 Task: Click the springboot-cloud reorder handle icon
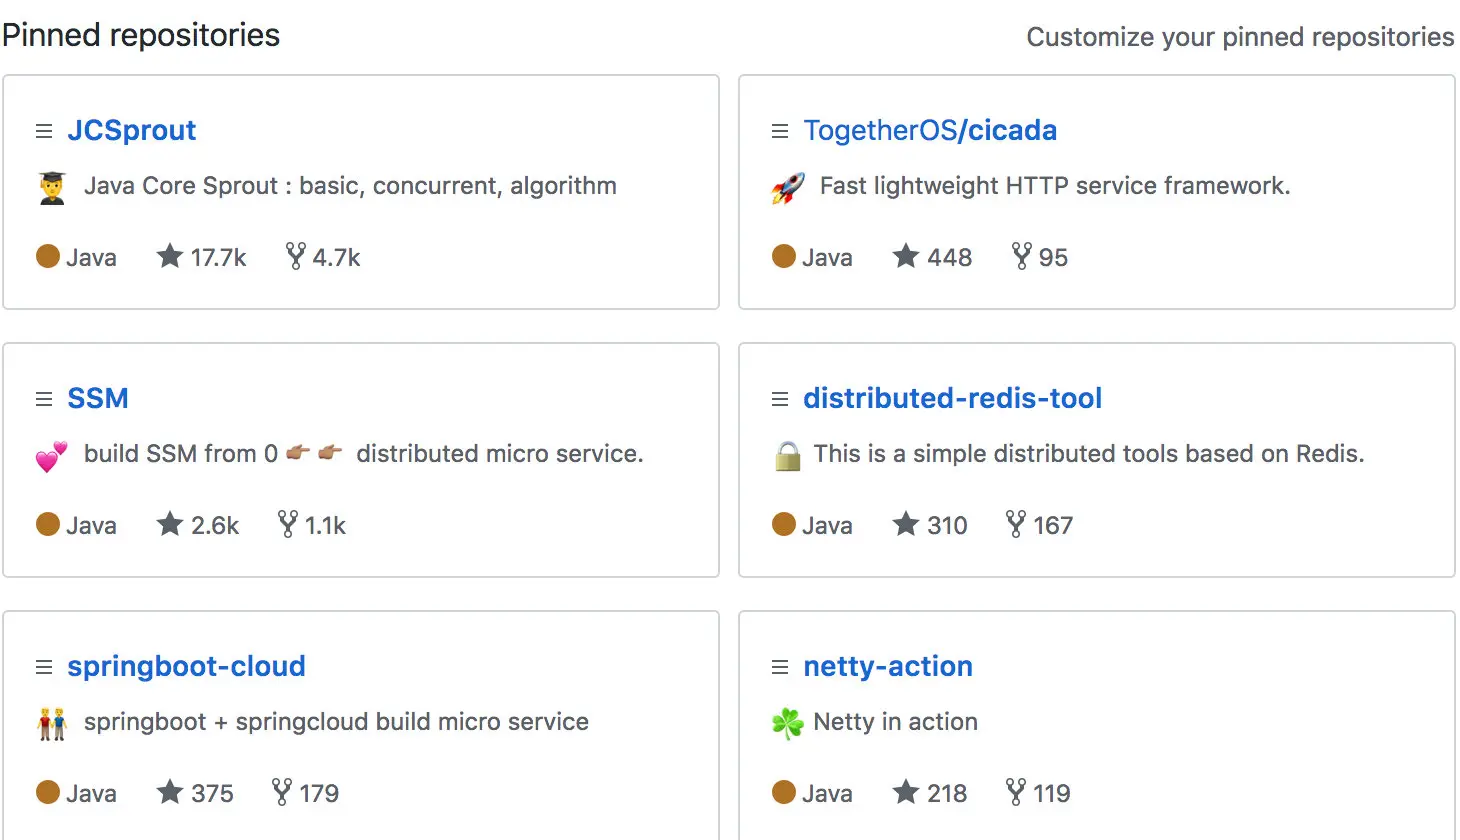click(x=44, y=667)
